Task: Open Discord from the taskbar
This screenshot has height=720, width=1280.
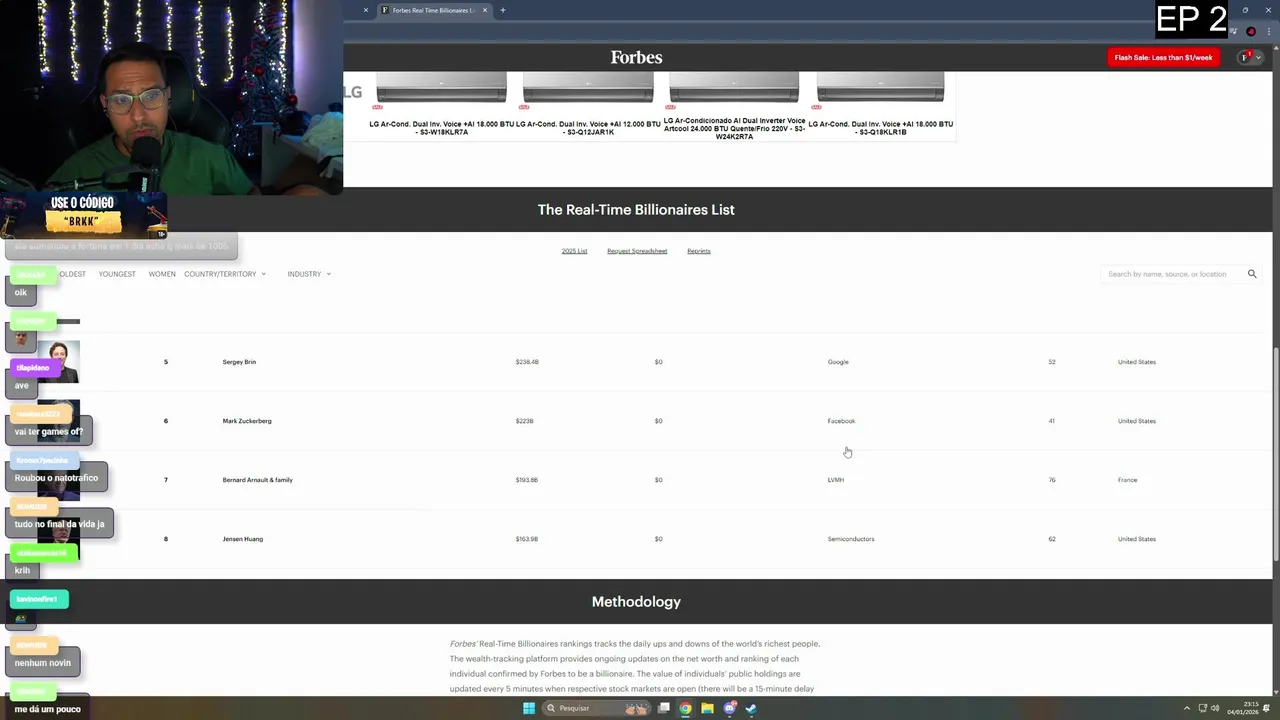Action: [x=729, y=708]
